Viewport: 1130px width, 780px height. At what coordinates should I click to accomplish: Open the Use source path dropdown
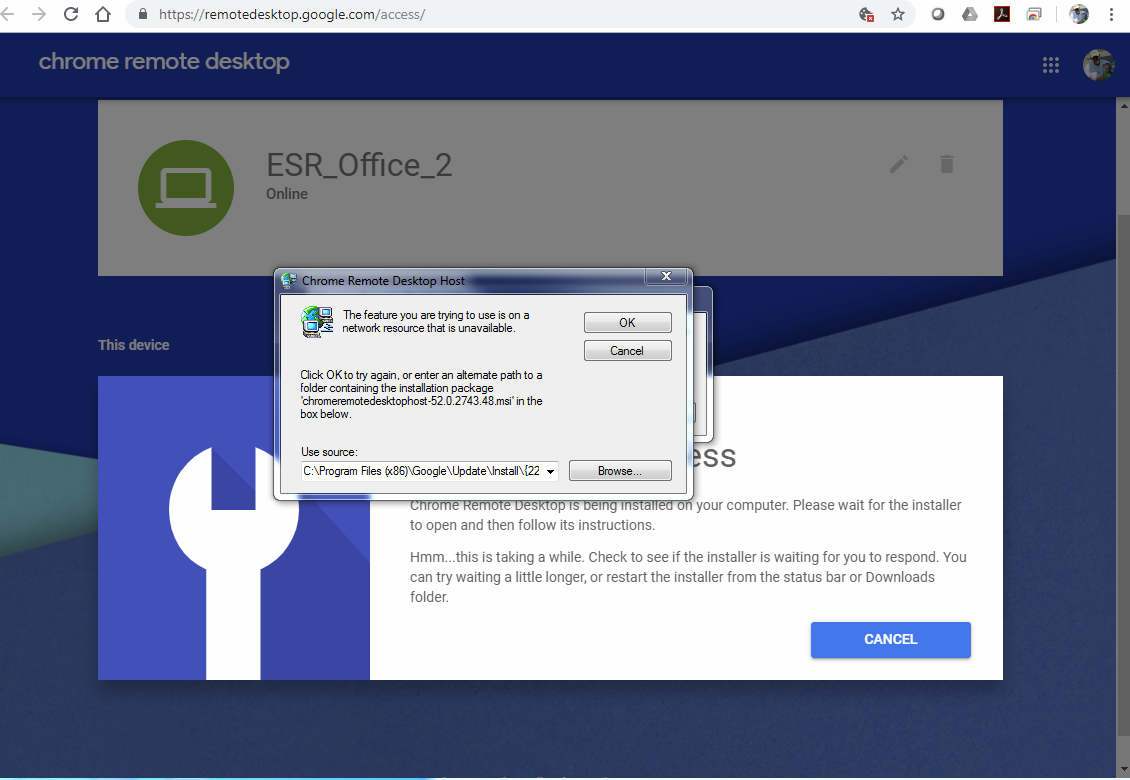click(551, 470)
